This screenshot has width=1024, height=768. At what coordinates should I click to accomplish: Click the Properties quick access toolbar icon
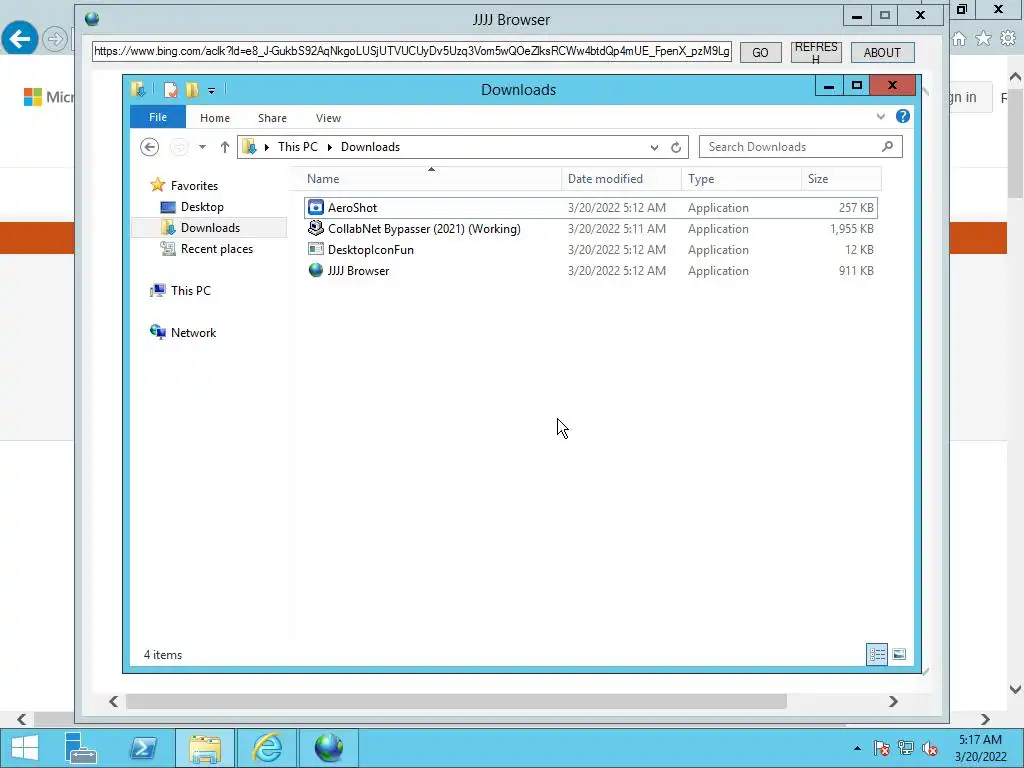pos(170,89)
